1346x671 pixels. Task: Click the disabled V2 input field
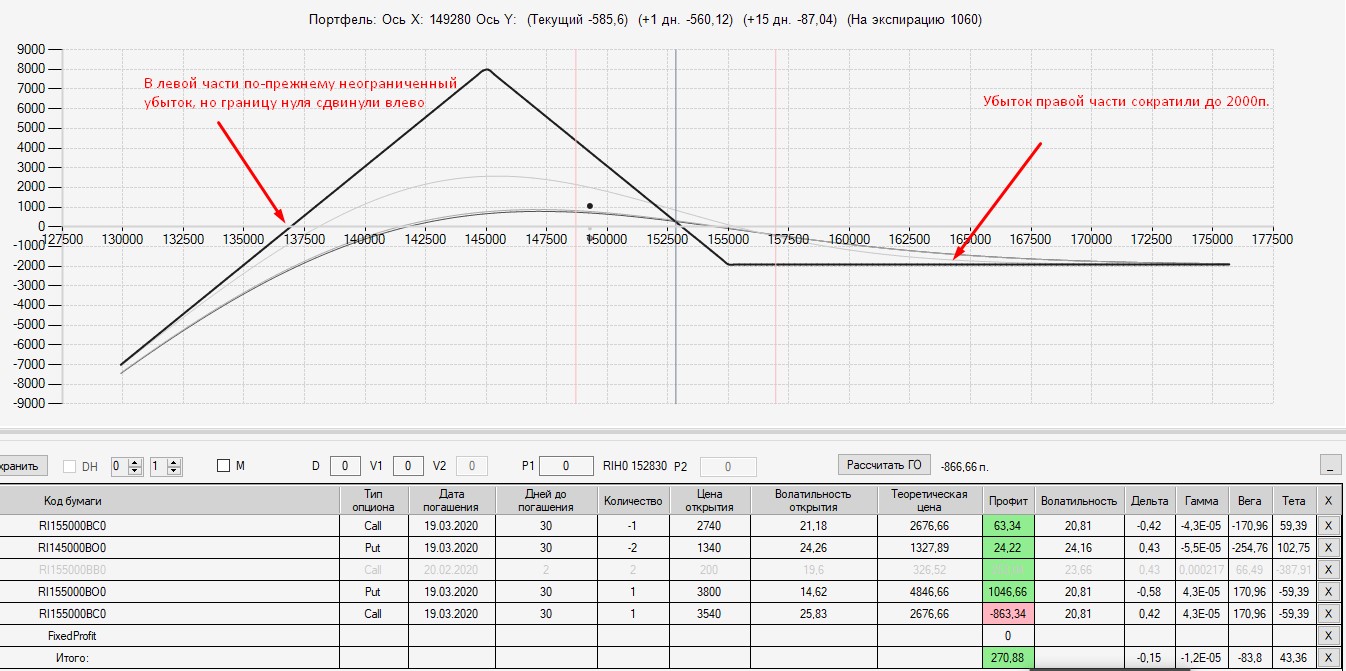coord(472,466)
